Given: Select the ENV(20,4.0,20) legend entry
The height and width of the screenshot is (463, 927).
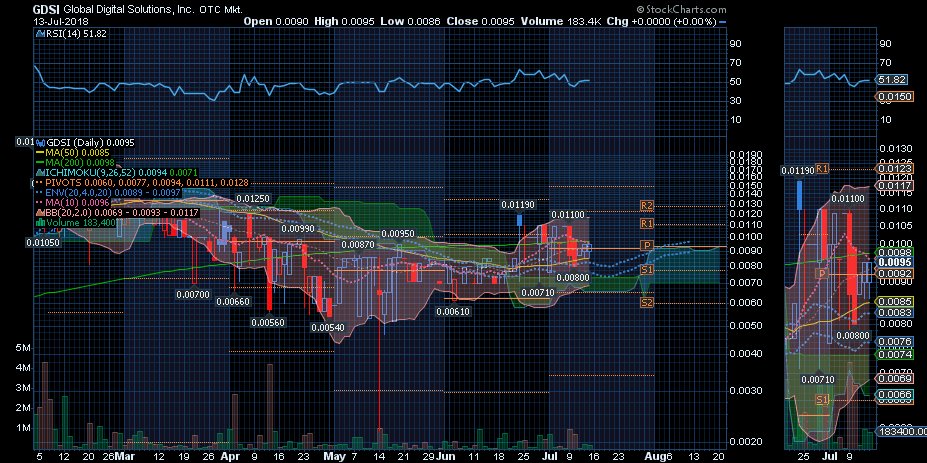Looking at the screenshot, I should coord(109,192).
